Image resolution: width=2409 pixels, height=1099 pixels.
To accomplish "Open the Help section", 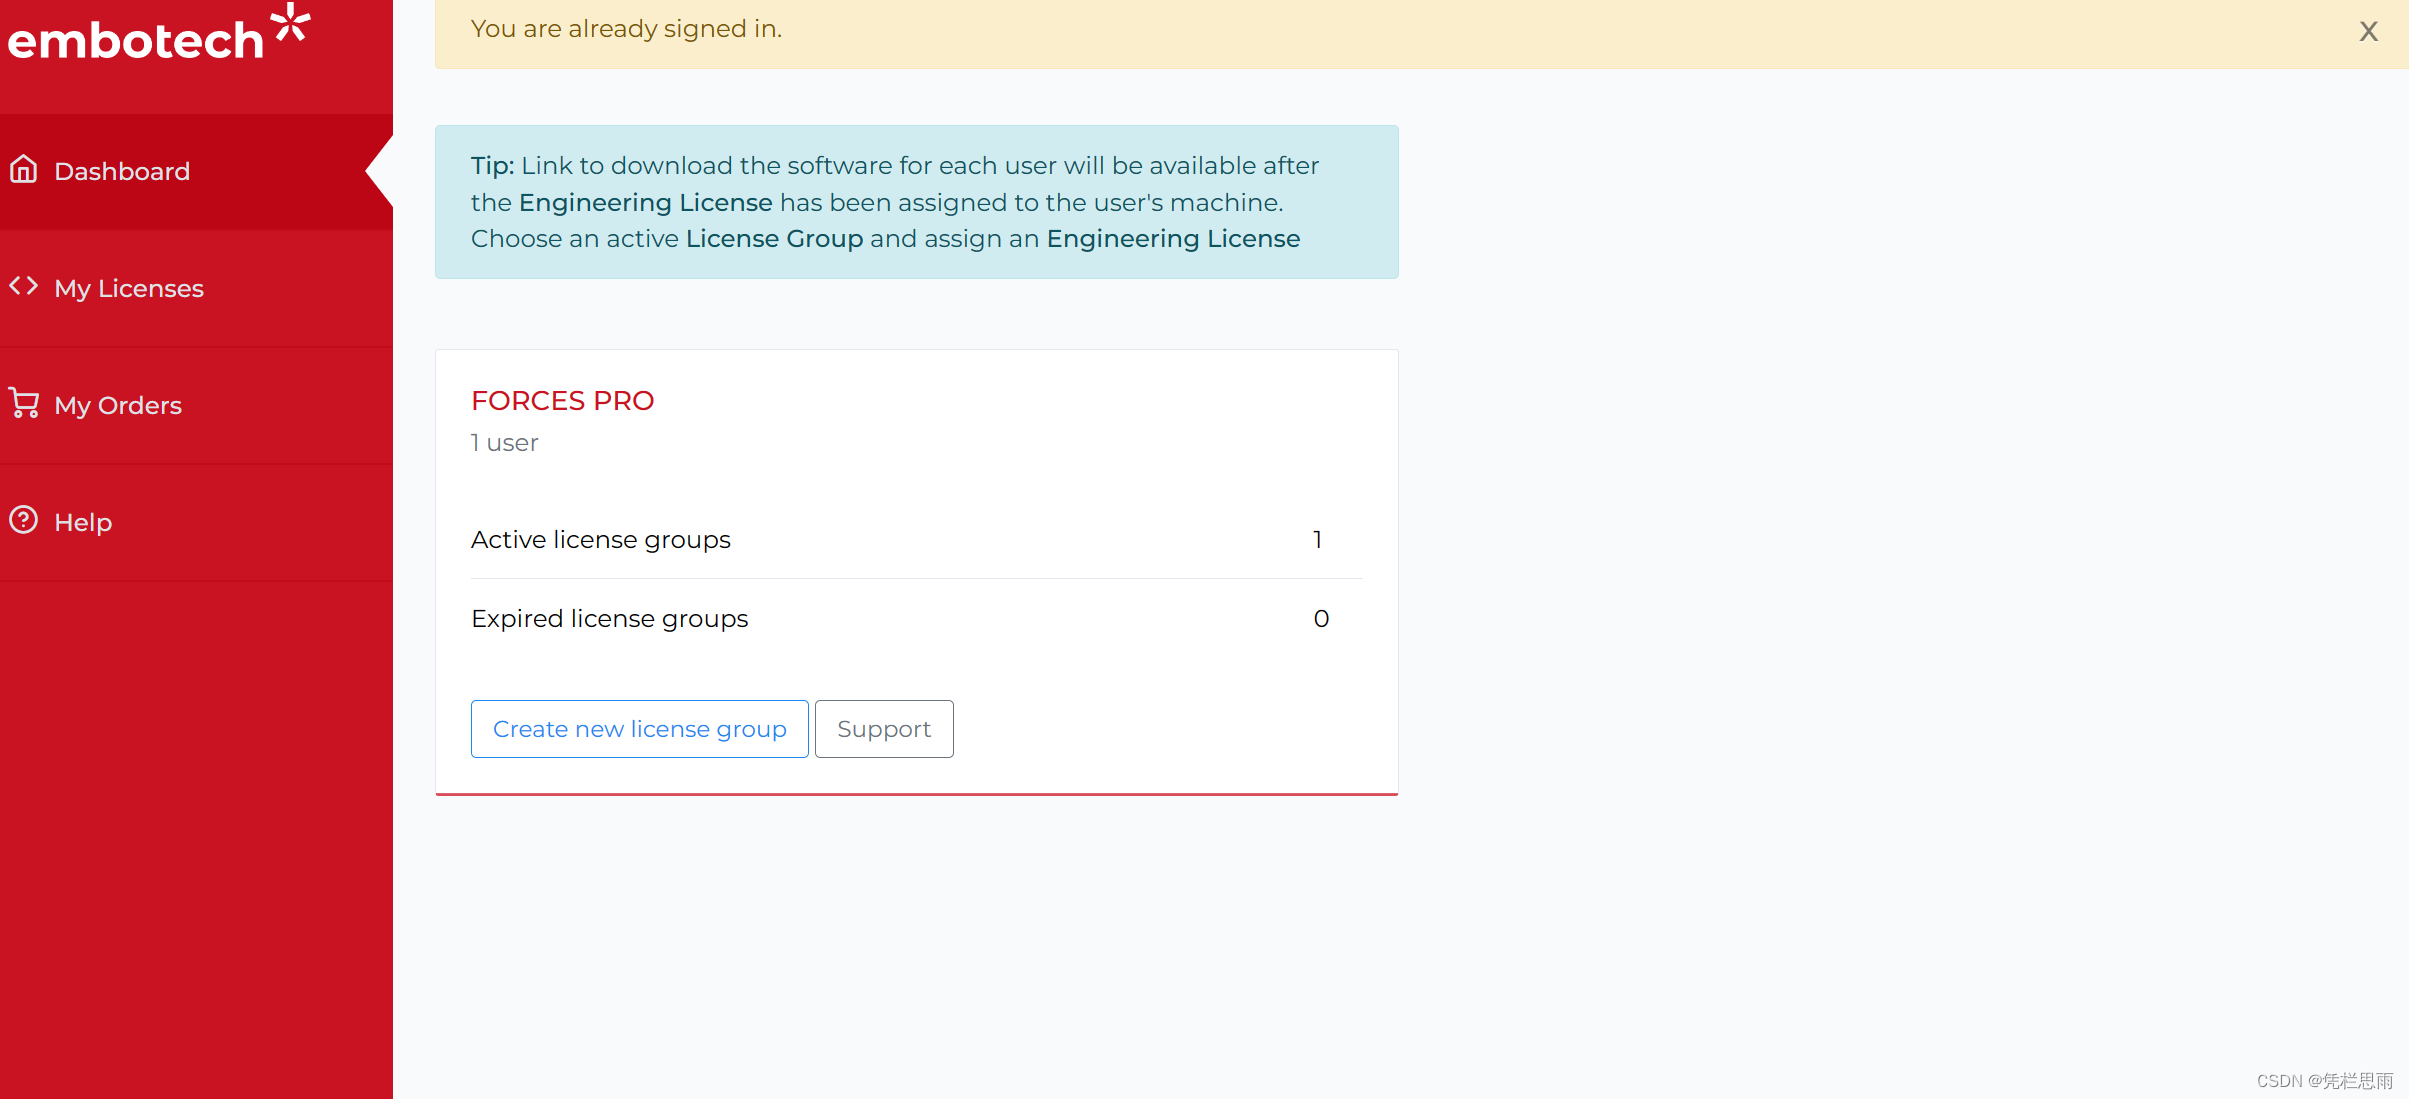I will [x=196, y=522].
